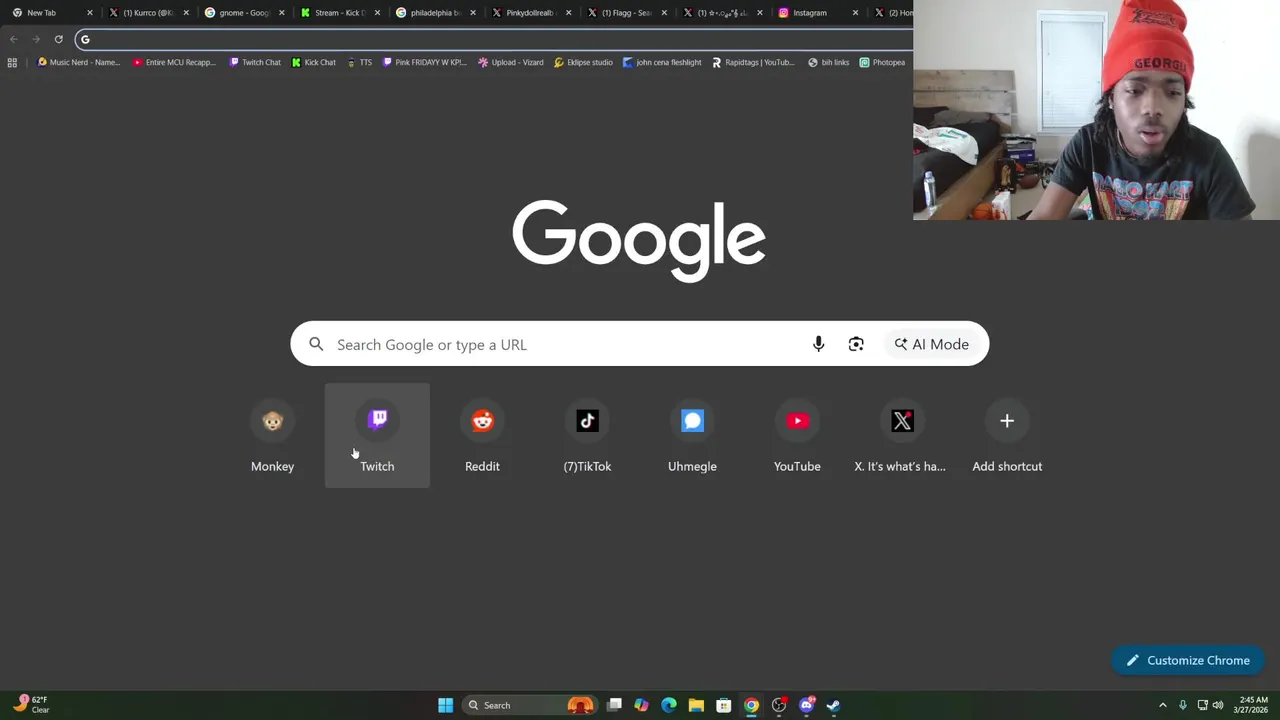Viewport: 1280px width, 720px height.
Task: Open Task View from the taskbar
Action: click(x=614, y=705)
